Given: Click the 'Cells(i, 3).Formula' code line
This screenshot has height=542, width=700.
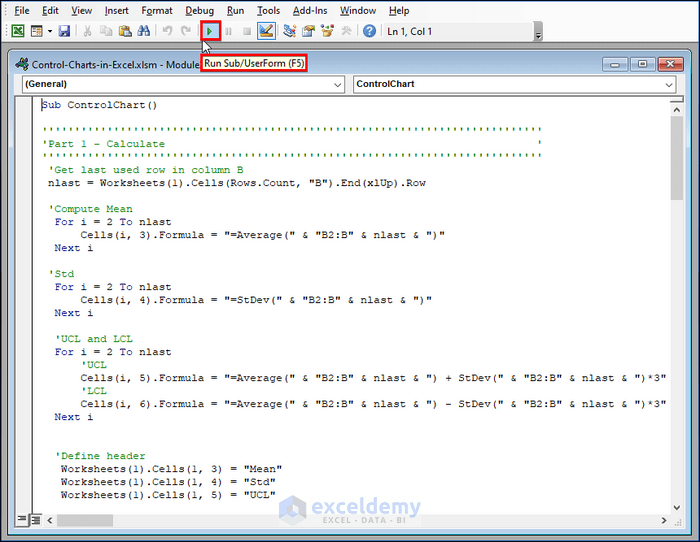Looking at the screenshot, I should click(x=262, y=235).
